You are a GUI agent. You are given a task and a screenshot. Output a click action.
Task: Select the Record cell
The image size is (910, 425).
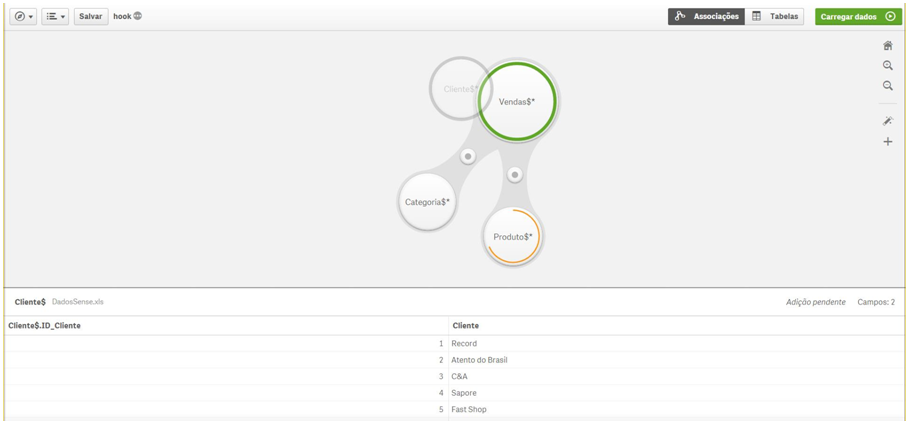[x=676, y=343]
